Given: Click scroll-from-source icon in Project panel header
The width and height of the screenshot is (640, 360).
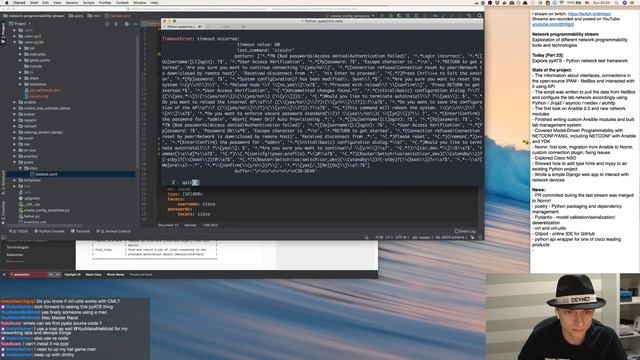Looking at the screenshot, I should 107,24.
